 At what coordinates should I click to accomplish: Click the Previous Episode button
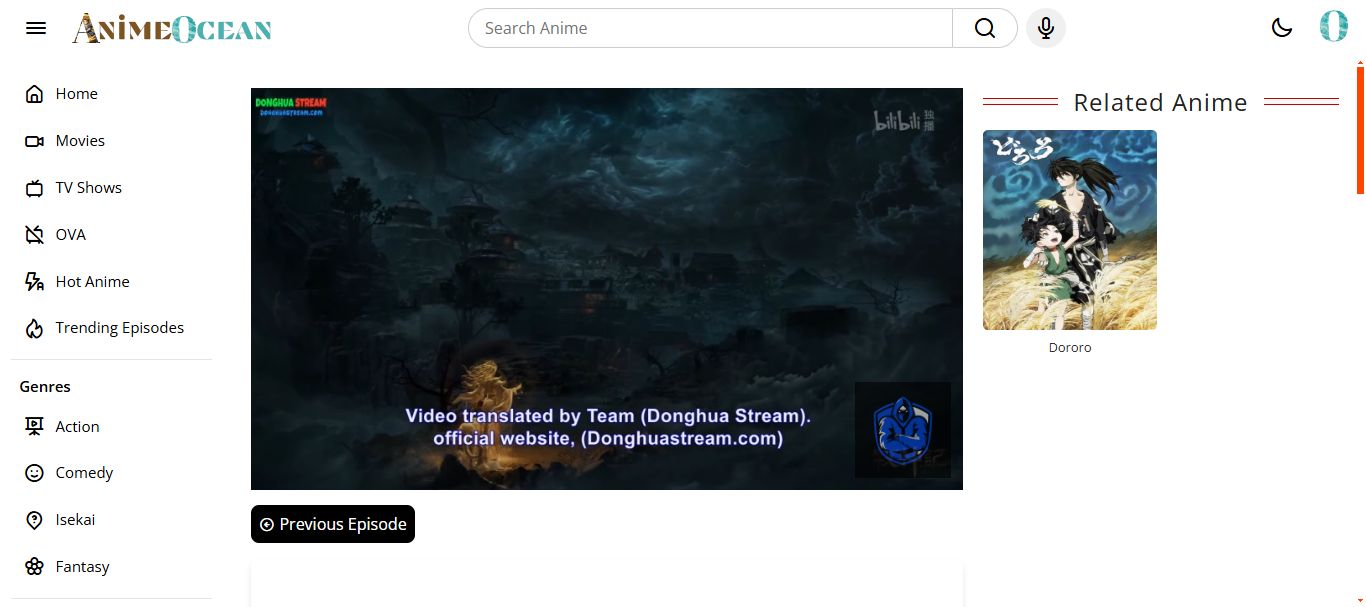[333, 524]
